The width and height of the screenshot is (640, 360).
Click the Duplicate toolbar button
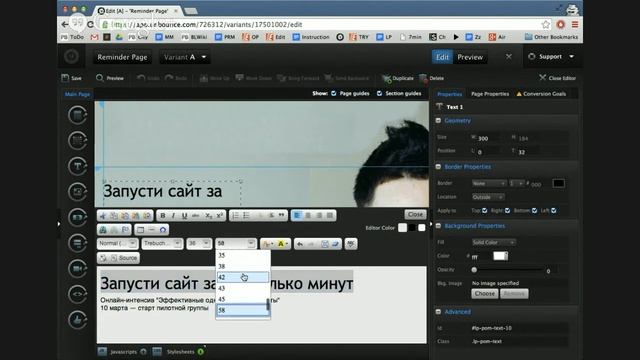(398, 78)
